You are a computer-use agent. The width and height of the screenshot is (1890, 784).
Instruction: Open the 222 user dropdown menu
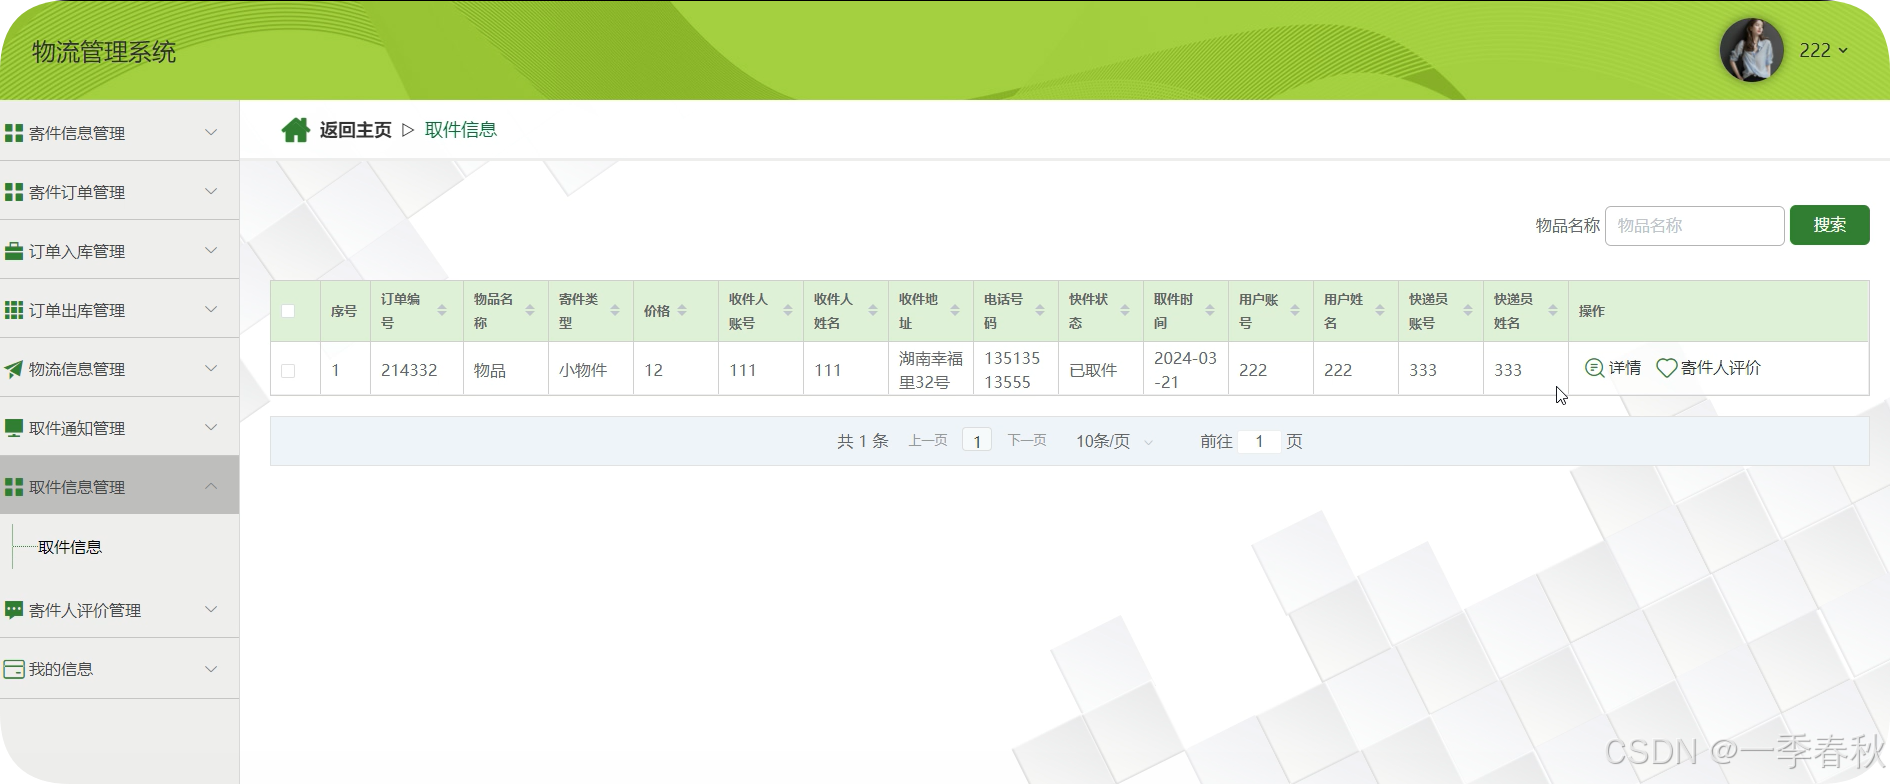point(1824,50)
